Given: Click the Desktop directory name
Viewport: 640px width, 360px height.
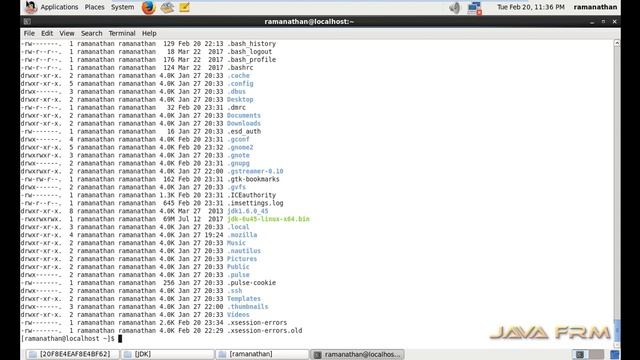Looking at the screenshot, I should [x=240, y=100].
